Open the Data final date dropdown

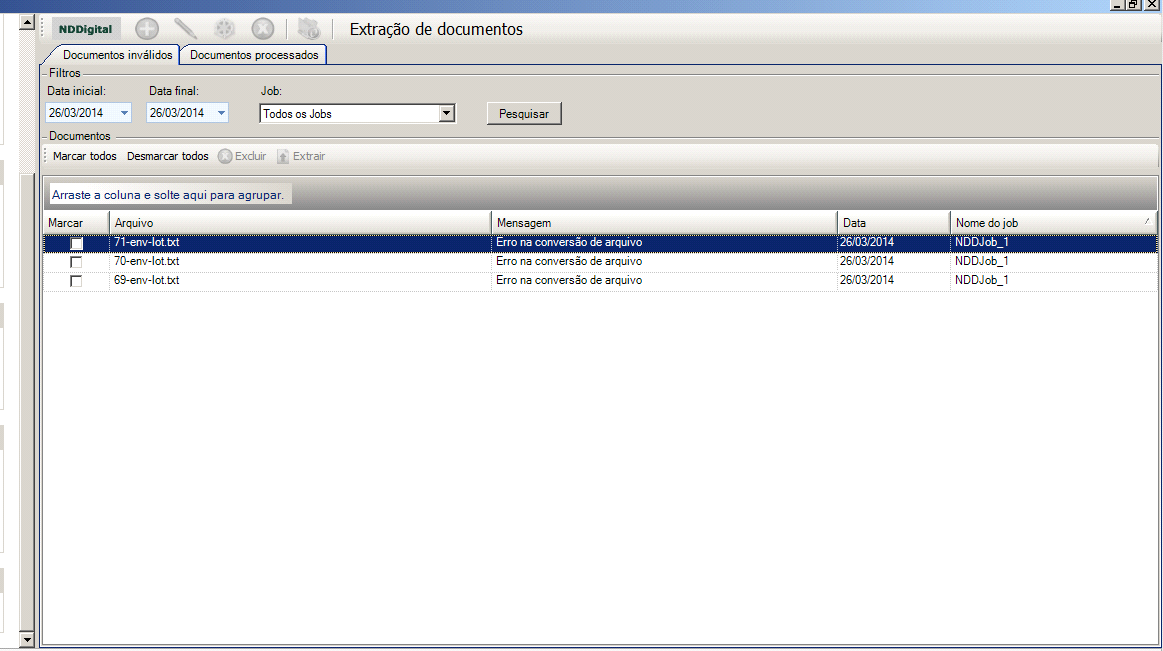[x=221, y=113]
